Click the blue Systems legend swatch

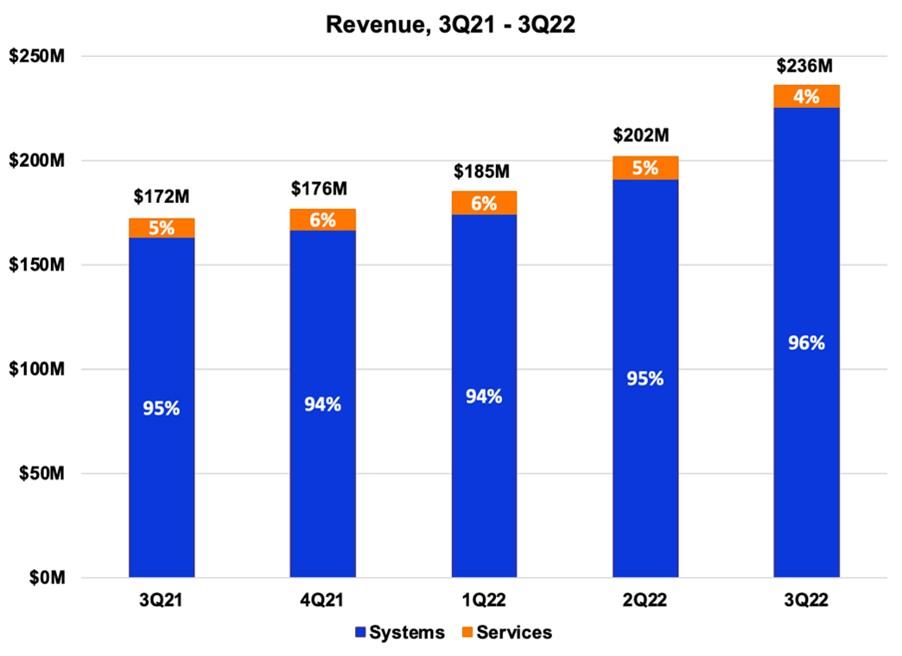(x=359, y=632)
